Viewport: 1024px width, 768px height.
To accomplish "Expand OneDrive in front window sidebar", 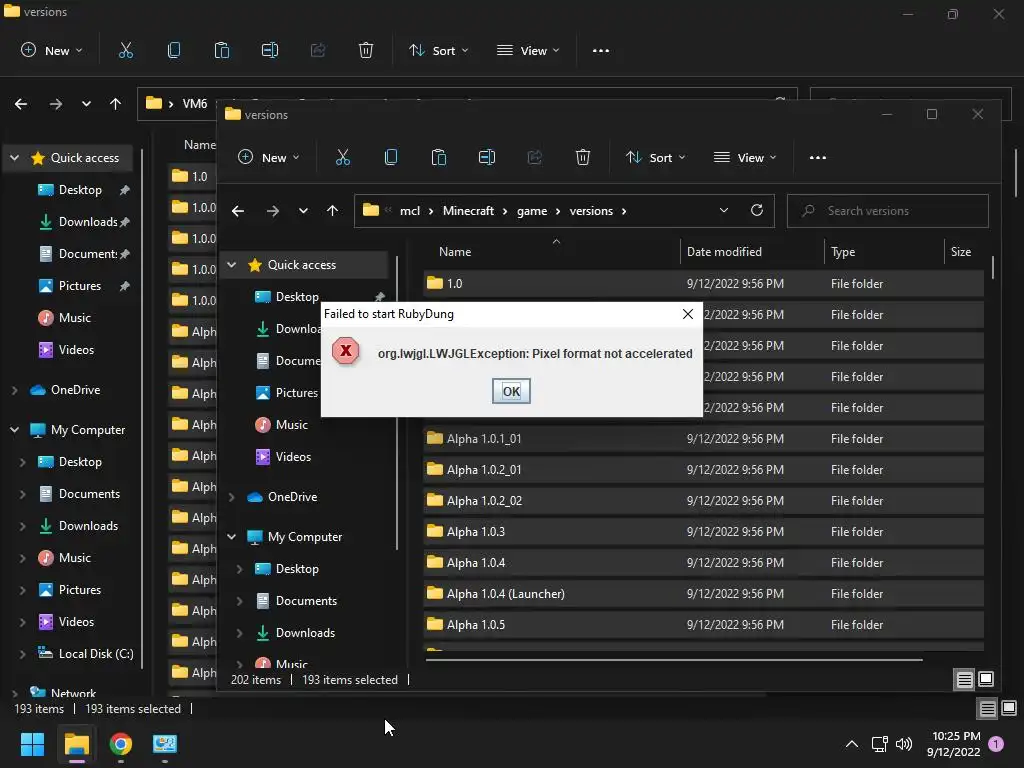I will [231, 497].
